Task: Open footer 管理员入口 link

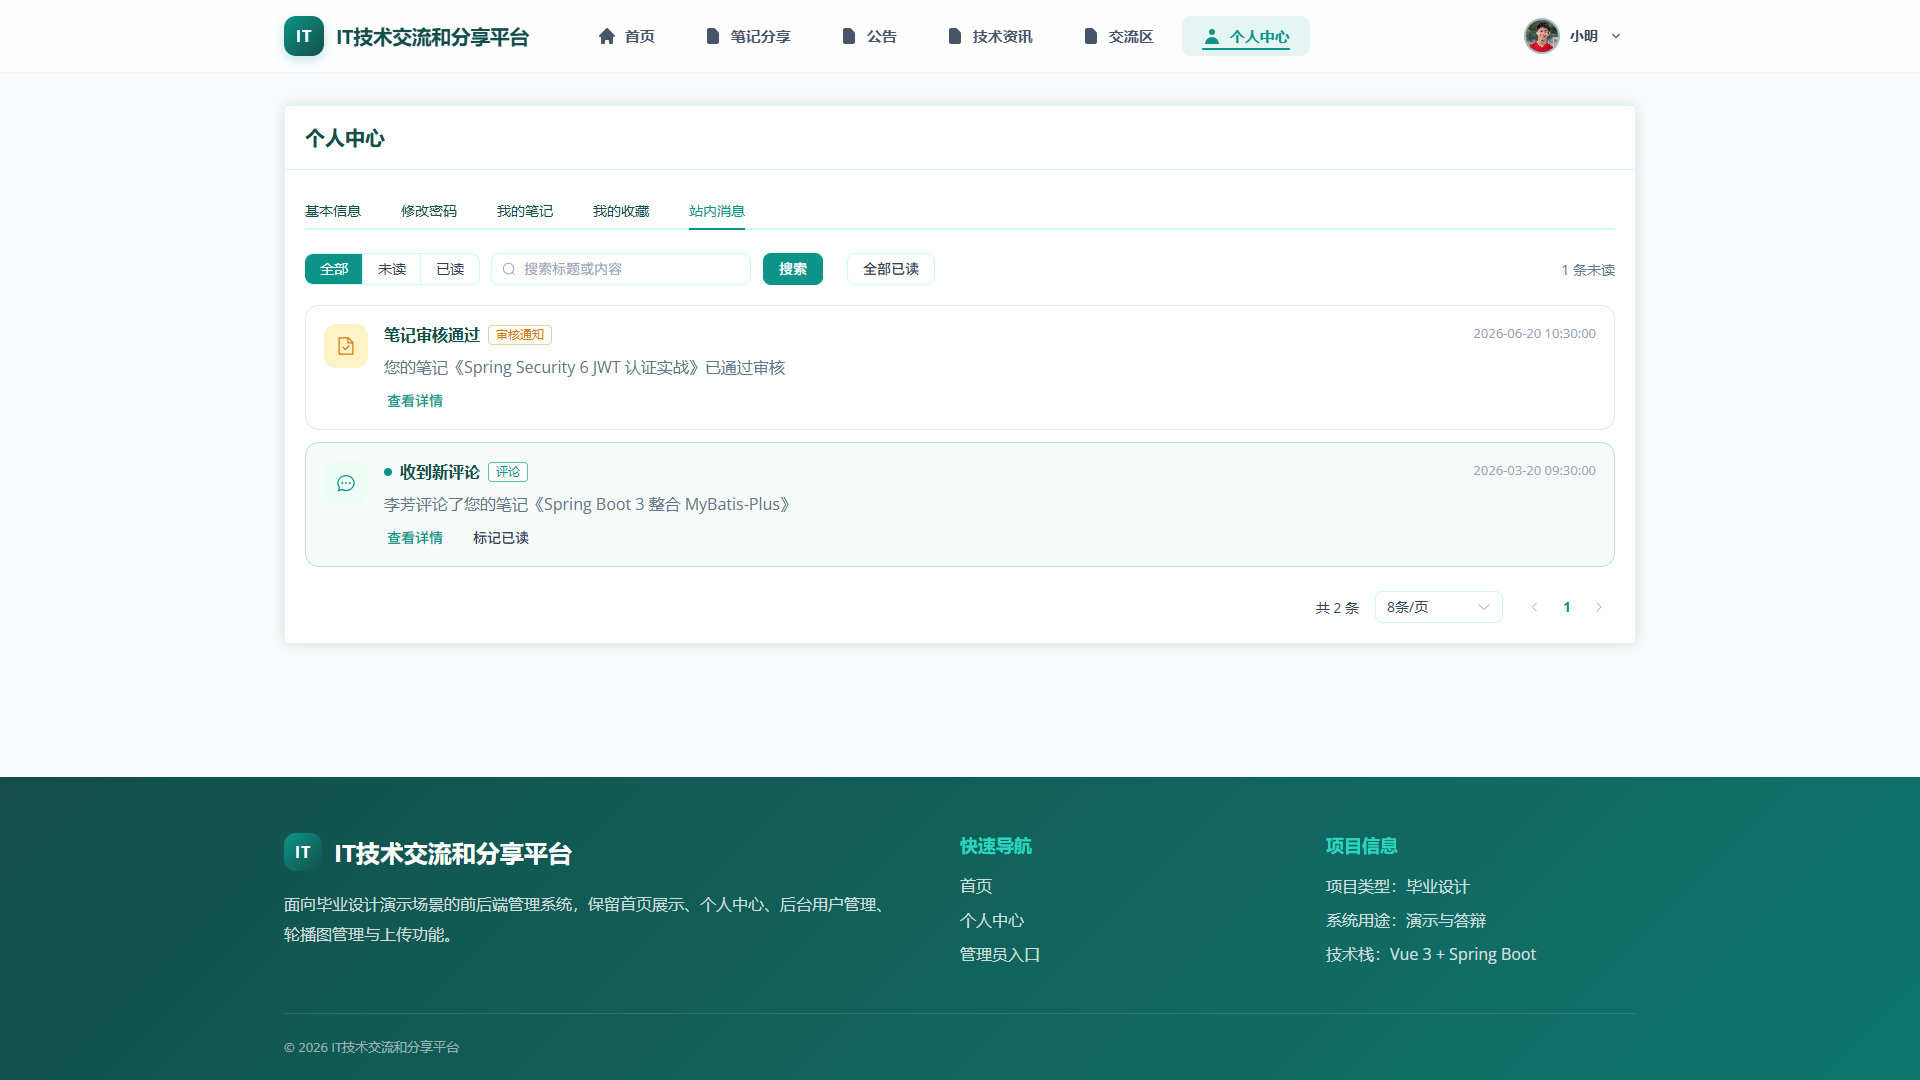Action: 1000,954
